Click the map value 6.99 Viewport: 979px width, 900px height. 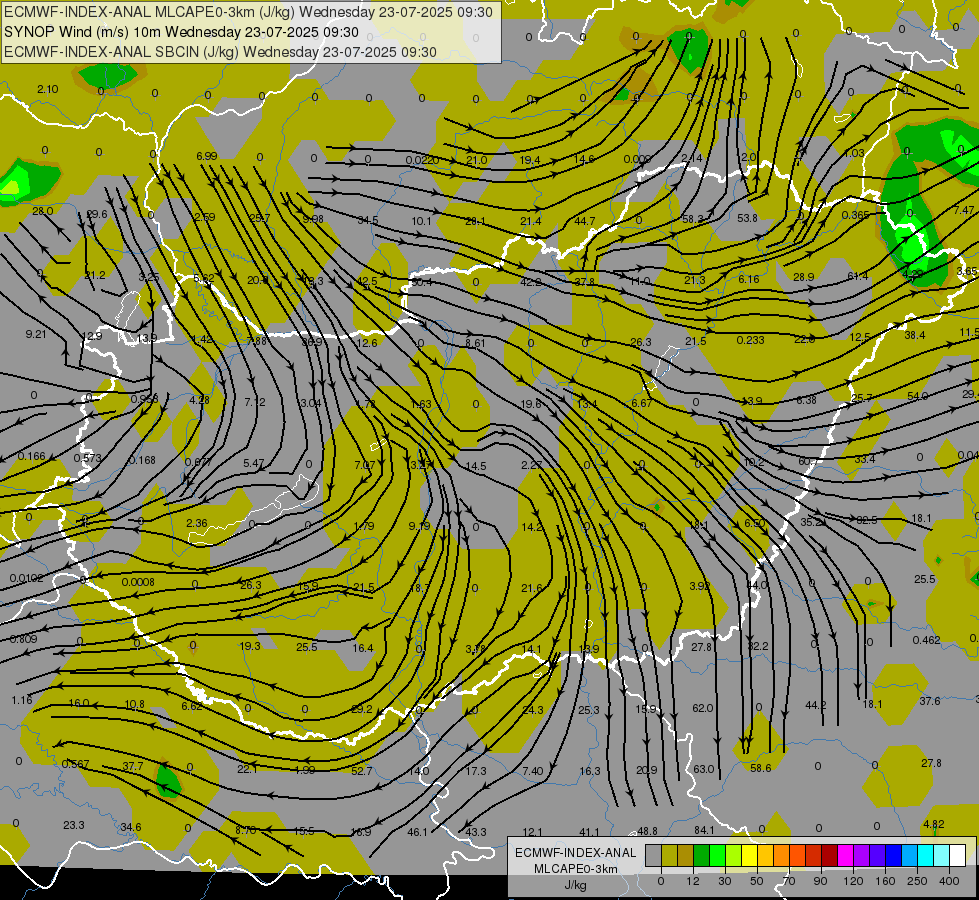click(x=207, y=156)
